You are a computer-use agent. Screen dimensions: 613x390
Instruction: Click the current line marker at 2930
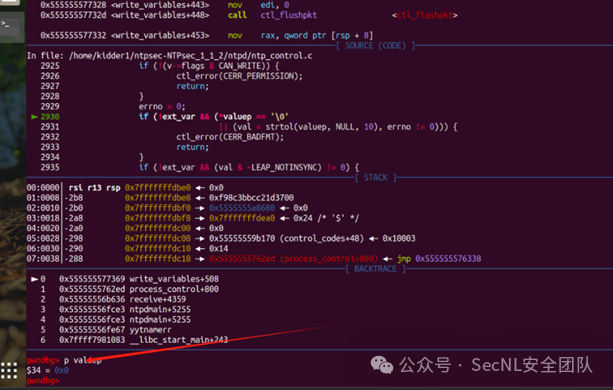click(x=45, y=116)
